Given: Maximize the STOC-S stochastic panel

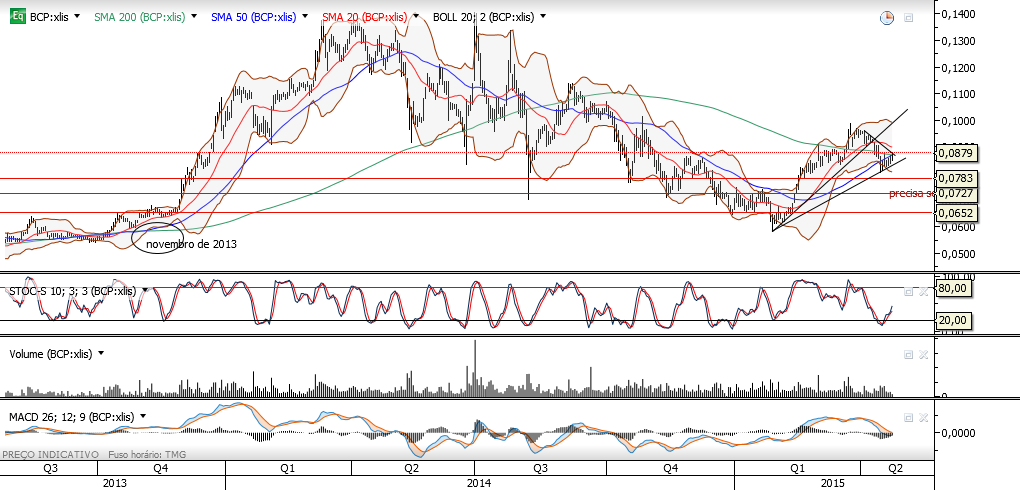Looking at the screenshot, I should click(x=909, y=292).
